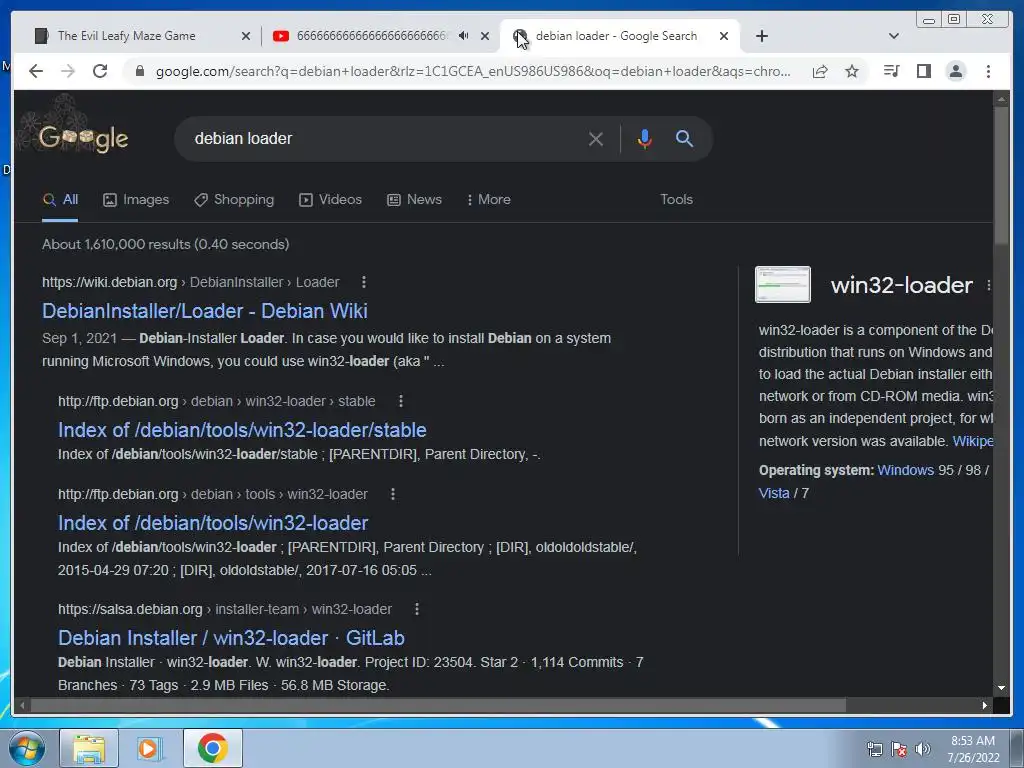
Task: Open the Tools search options
Action: [x=676, y=200]
